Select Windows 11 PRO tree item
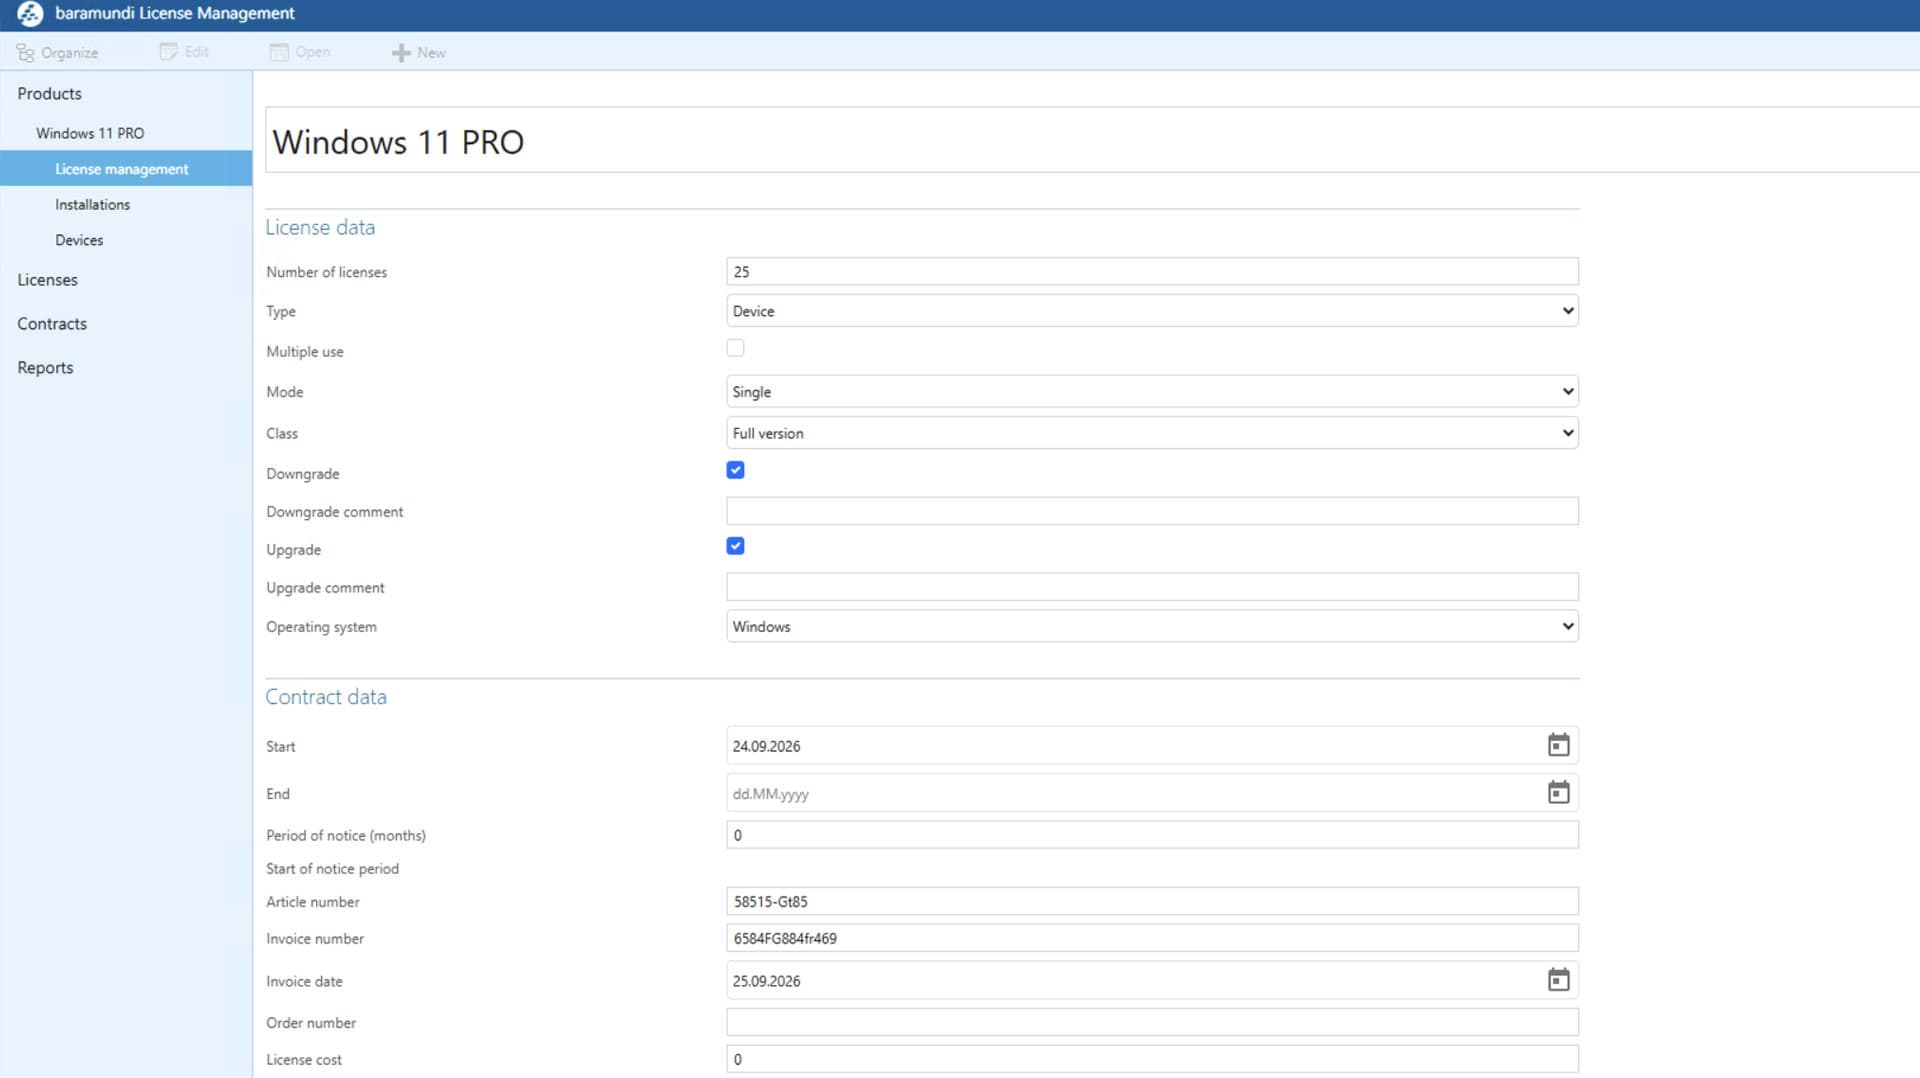Screen dimensions: 1920x1078 click(90, 133)
